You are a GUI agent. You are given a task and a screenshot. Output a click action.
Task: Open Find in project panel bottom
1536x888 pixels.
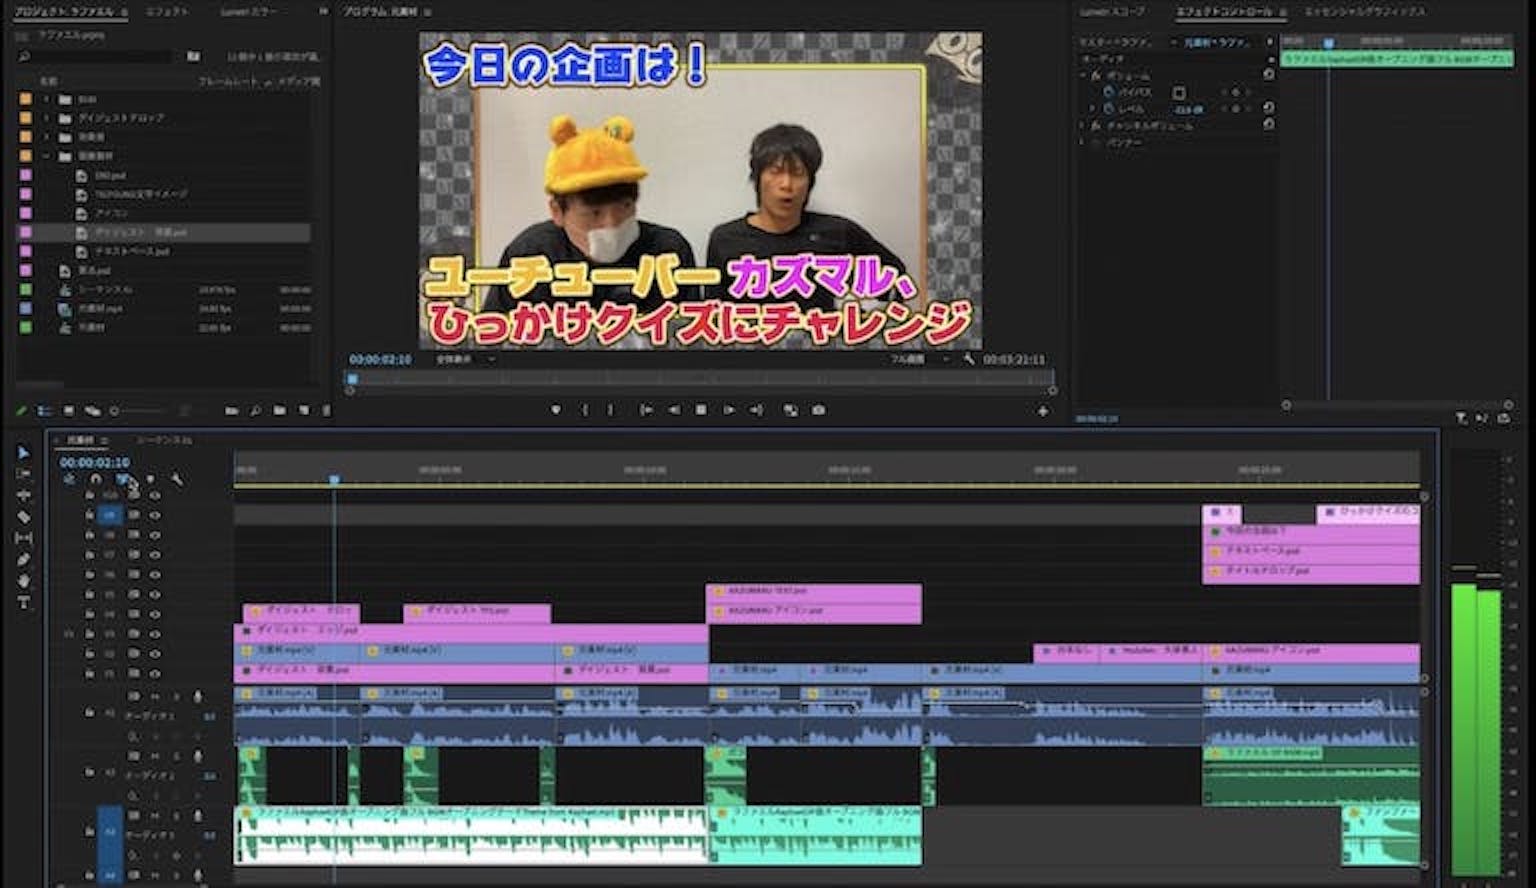255,411
